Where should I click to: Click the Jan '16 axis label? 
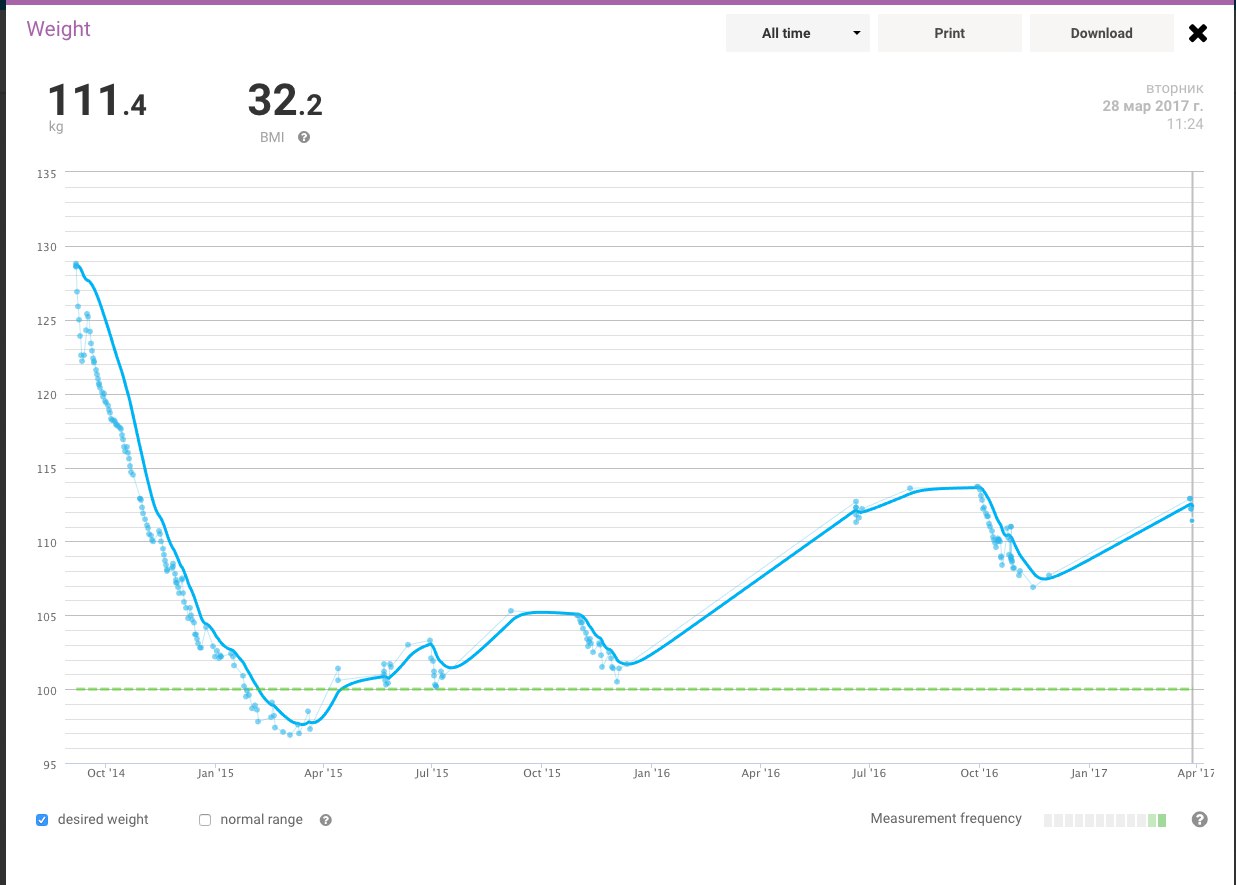pos(651,773)
